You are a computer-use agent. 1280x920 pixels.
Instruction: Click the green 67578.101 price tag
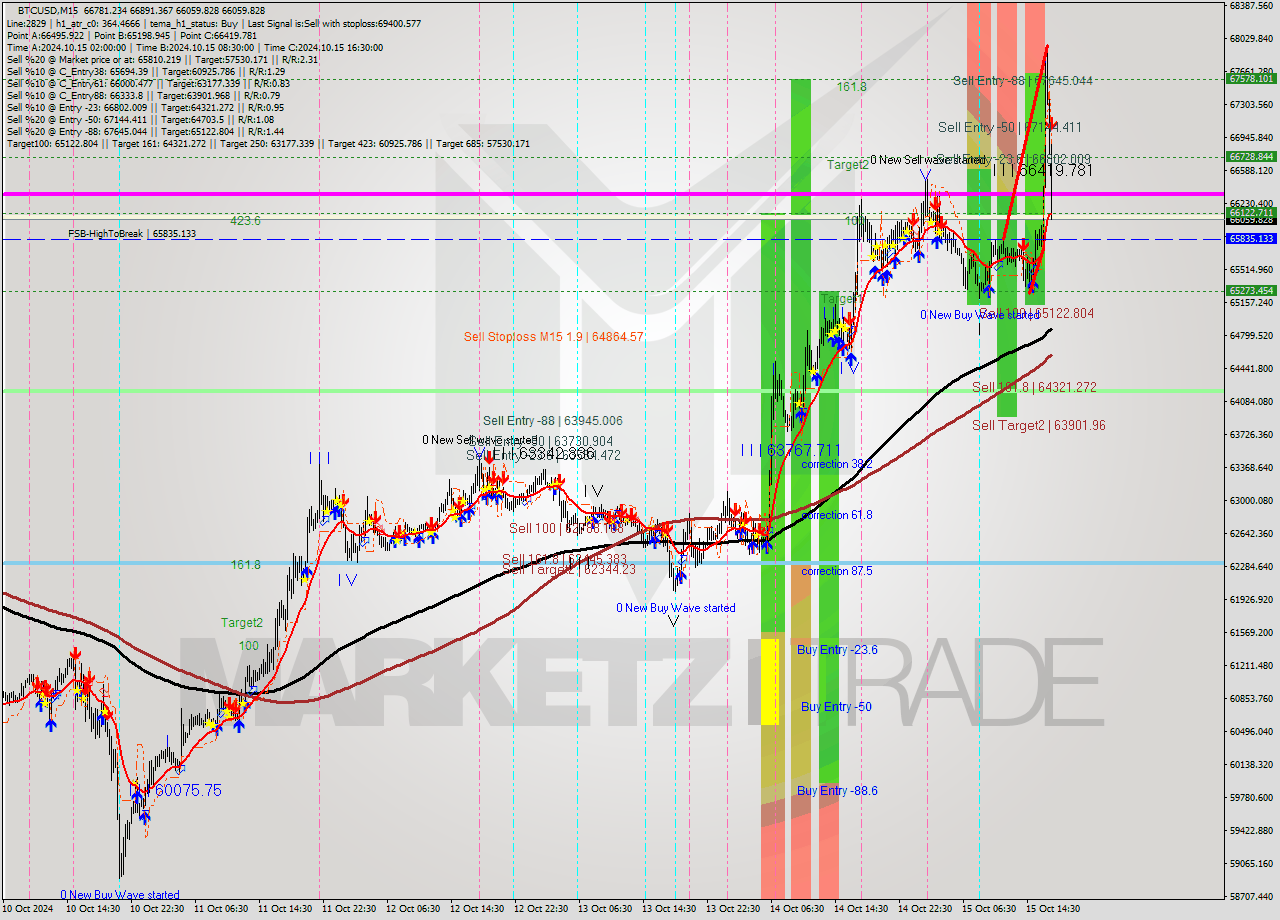1250,78
